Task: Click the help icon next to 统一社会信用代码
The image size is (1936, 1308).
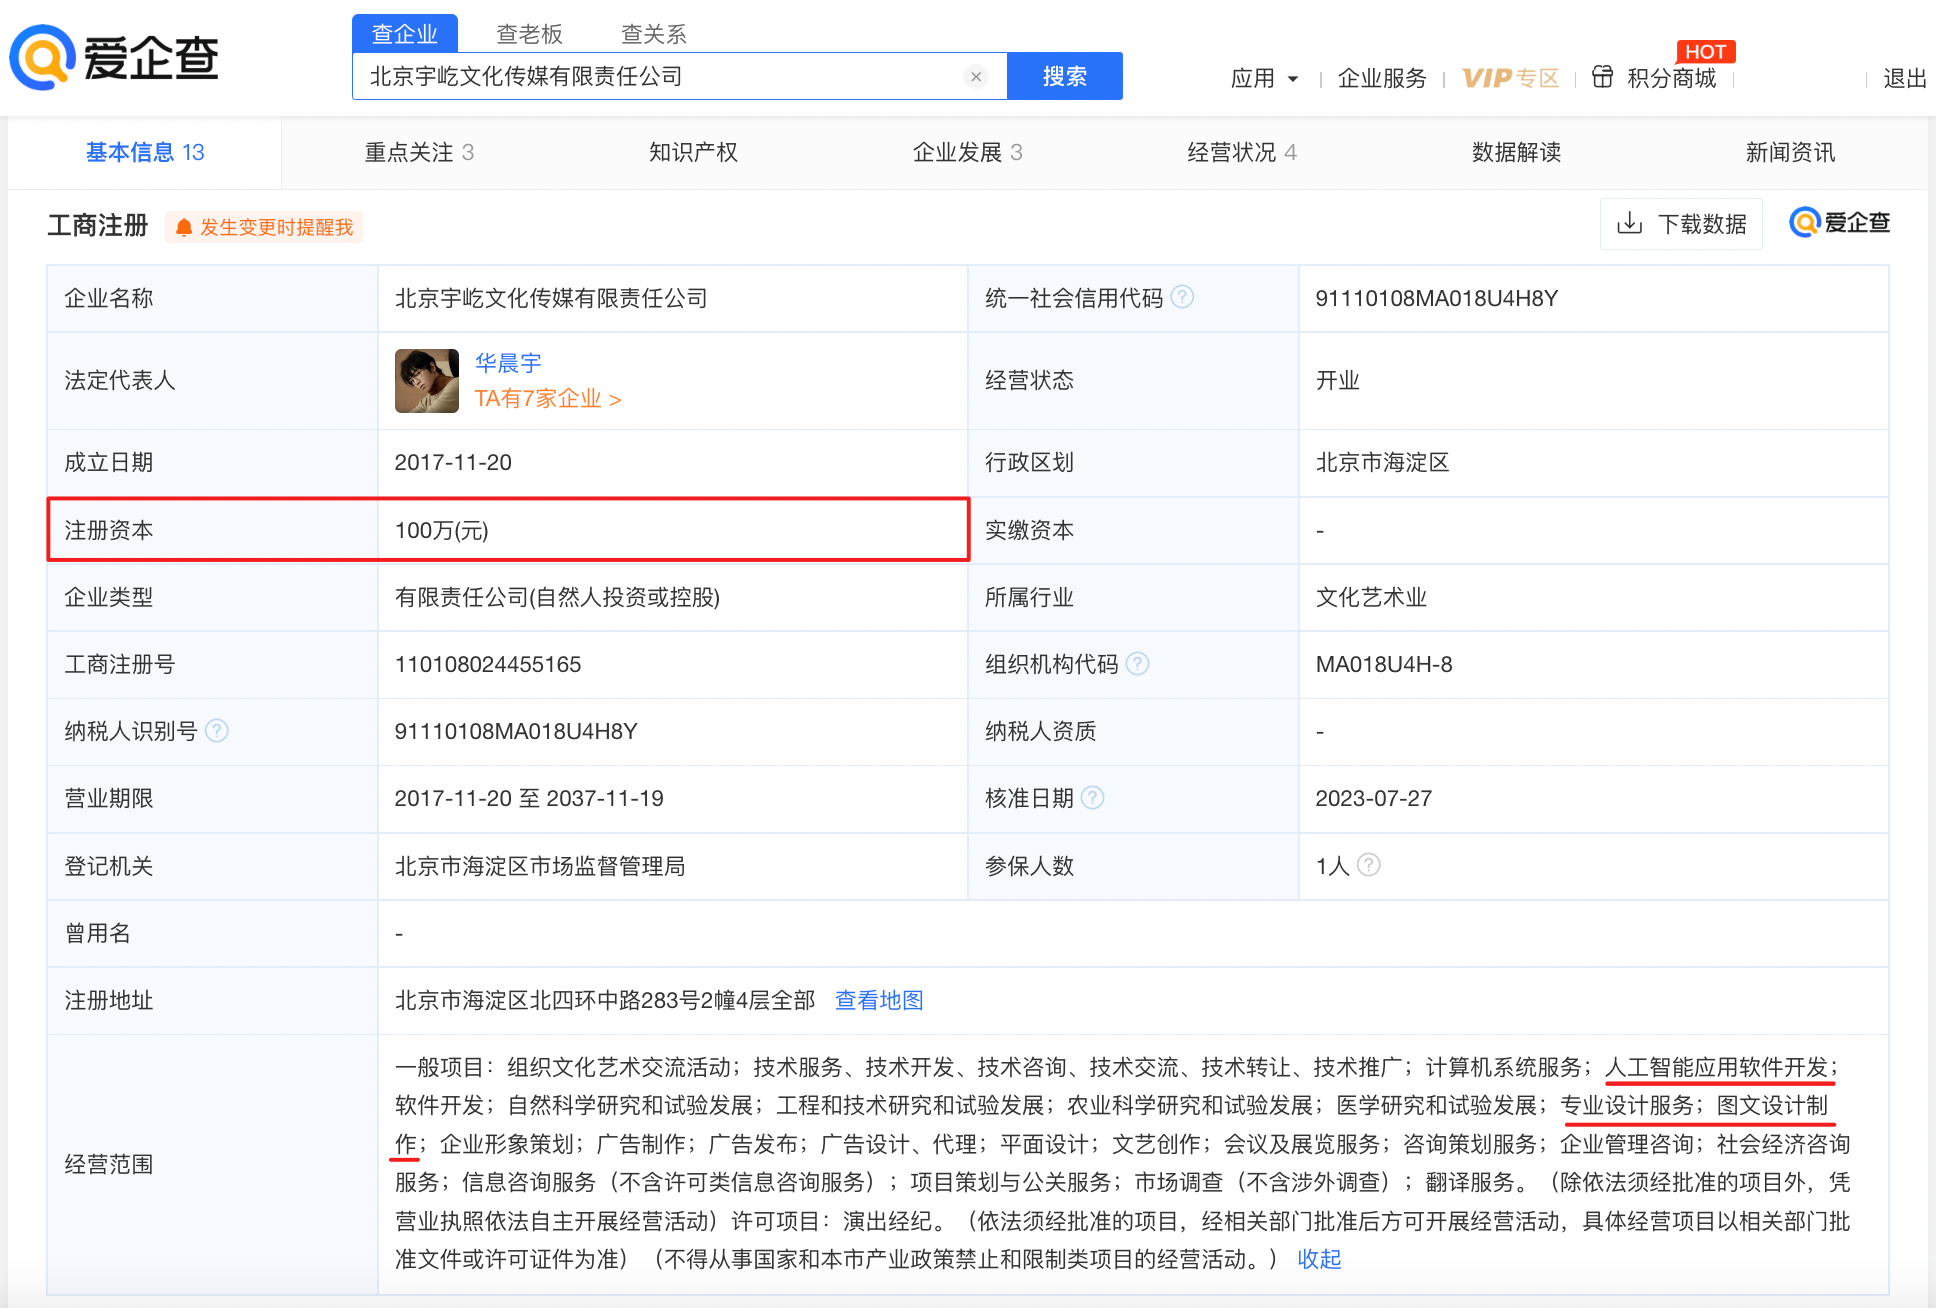Action: (x=1182, y=297)
